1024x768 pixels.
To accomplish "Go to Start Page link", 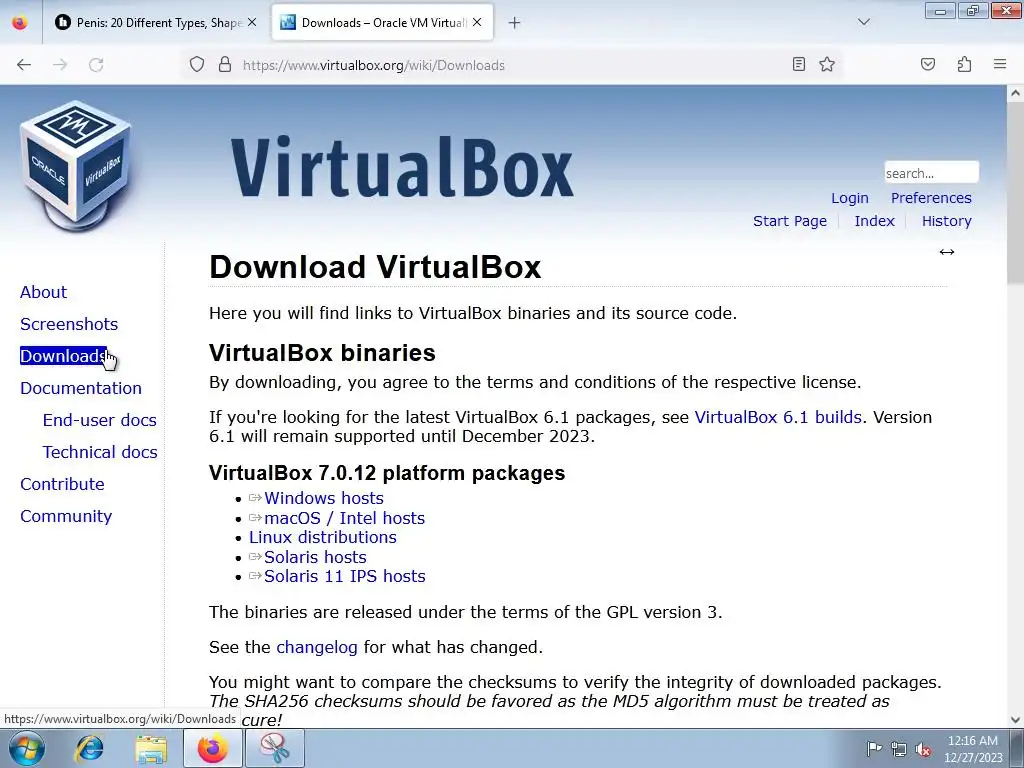I will click(790, 221).
